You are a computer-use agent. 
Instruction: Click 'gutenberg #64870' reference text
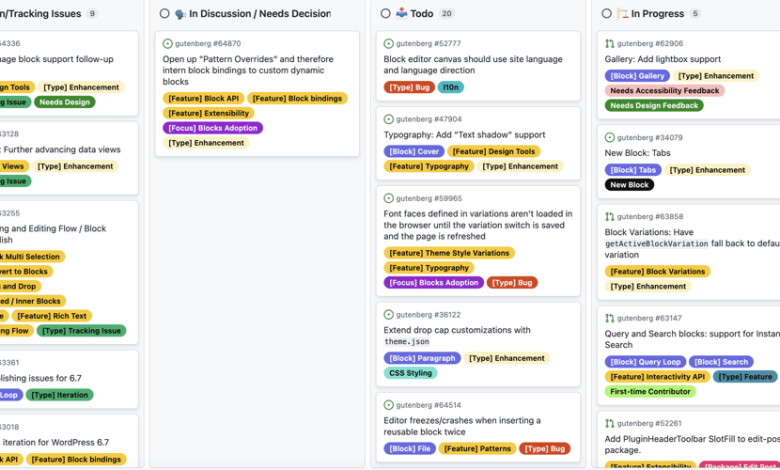(208, 44)
